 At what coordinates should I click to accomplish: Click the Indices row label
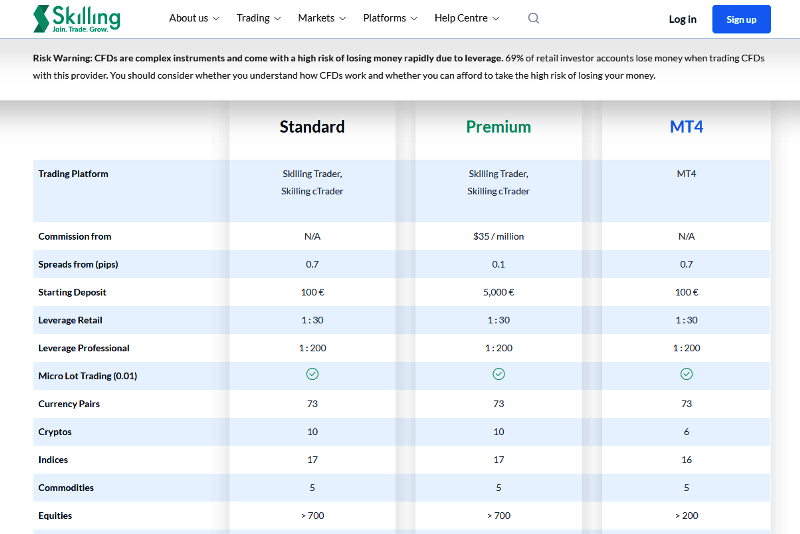click(53, 460)
